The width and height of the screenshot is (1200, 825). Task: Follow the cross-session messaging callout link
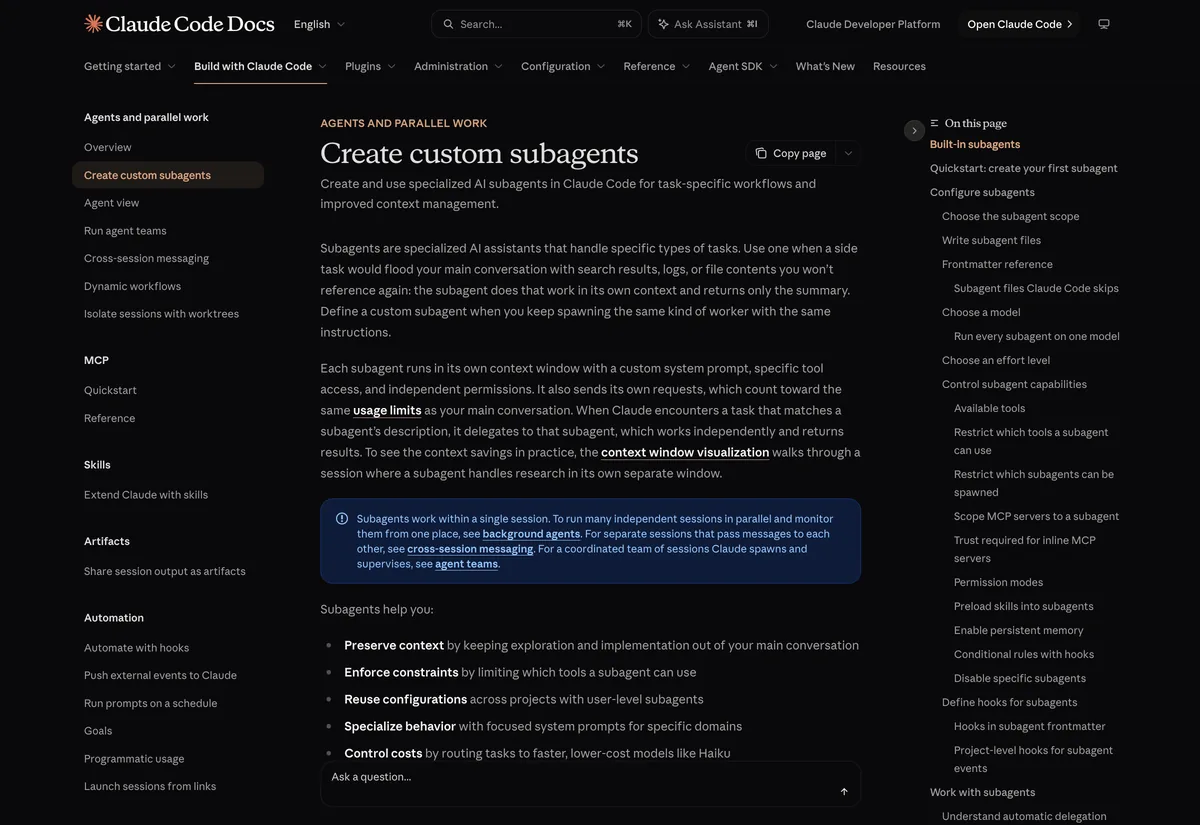click(x=470, y=549)
